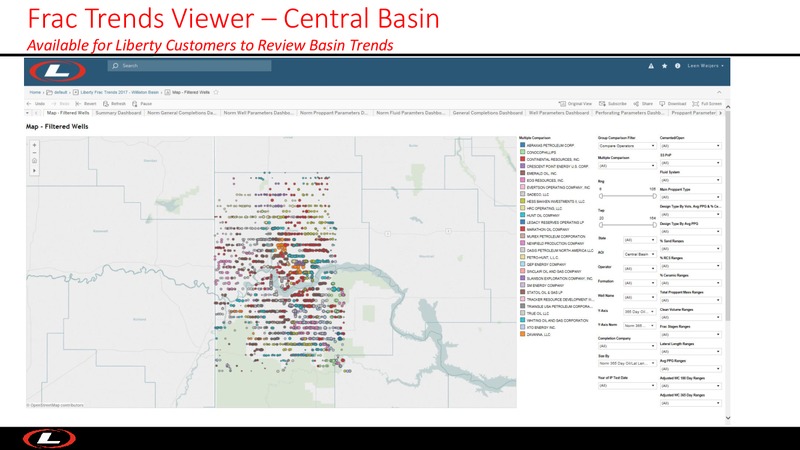
Task: Click Whiting Oil and Gas legend entry
Action: (557, 320)
